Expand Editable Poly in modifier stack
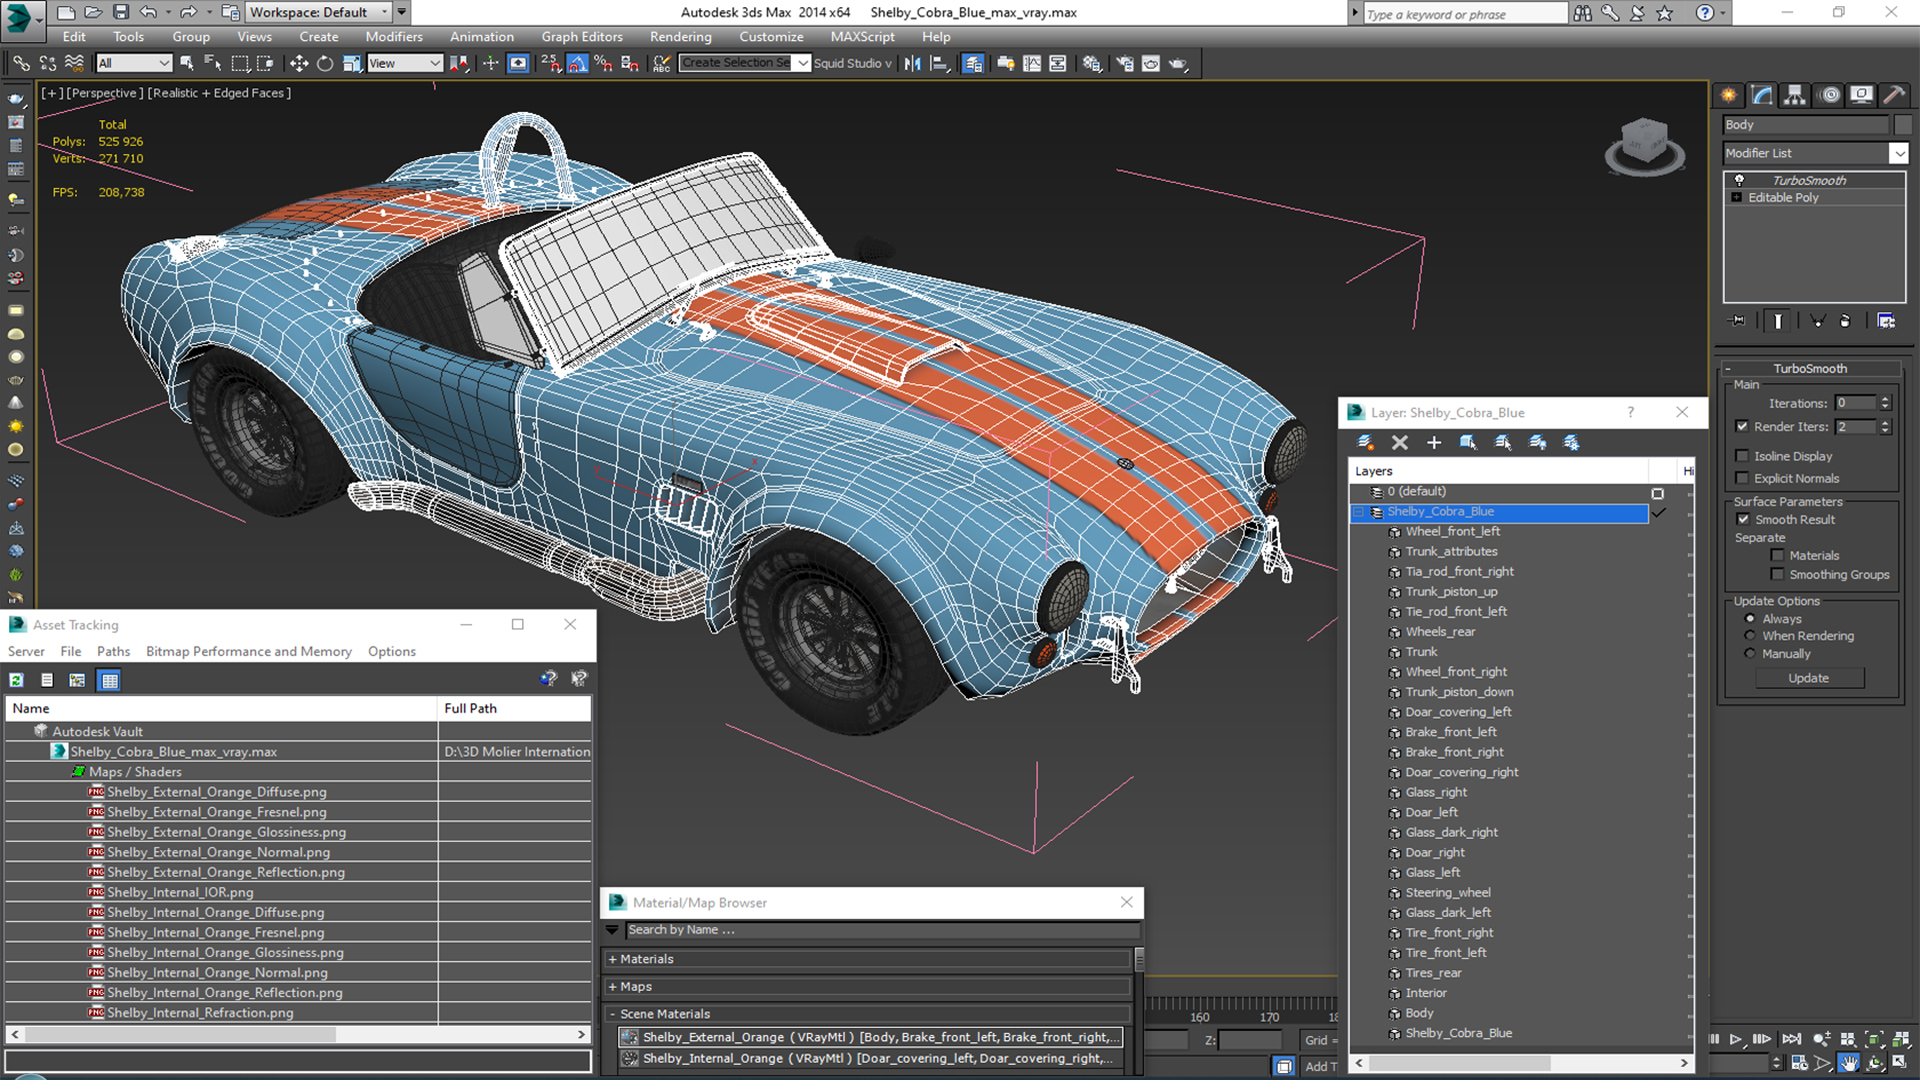1920x1080 pixels. tap(1737, 198)
